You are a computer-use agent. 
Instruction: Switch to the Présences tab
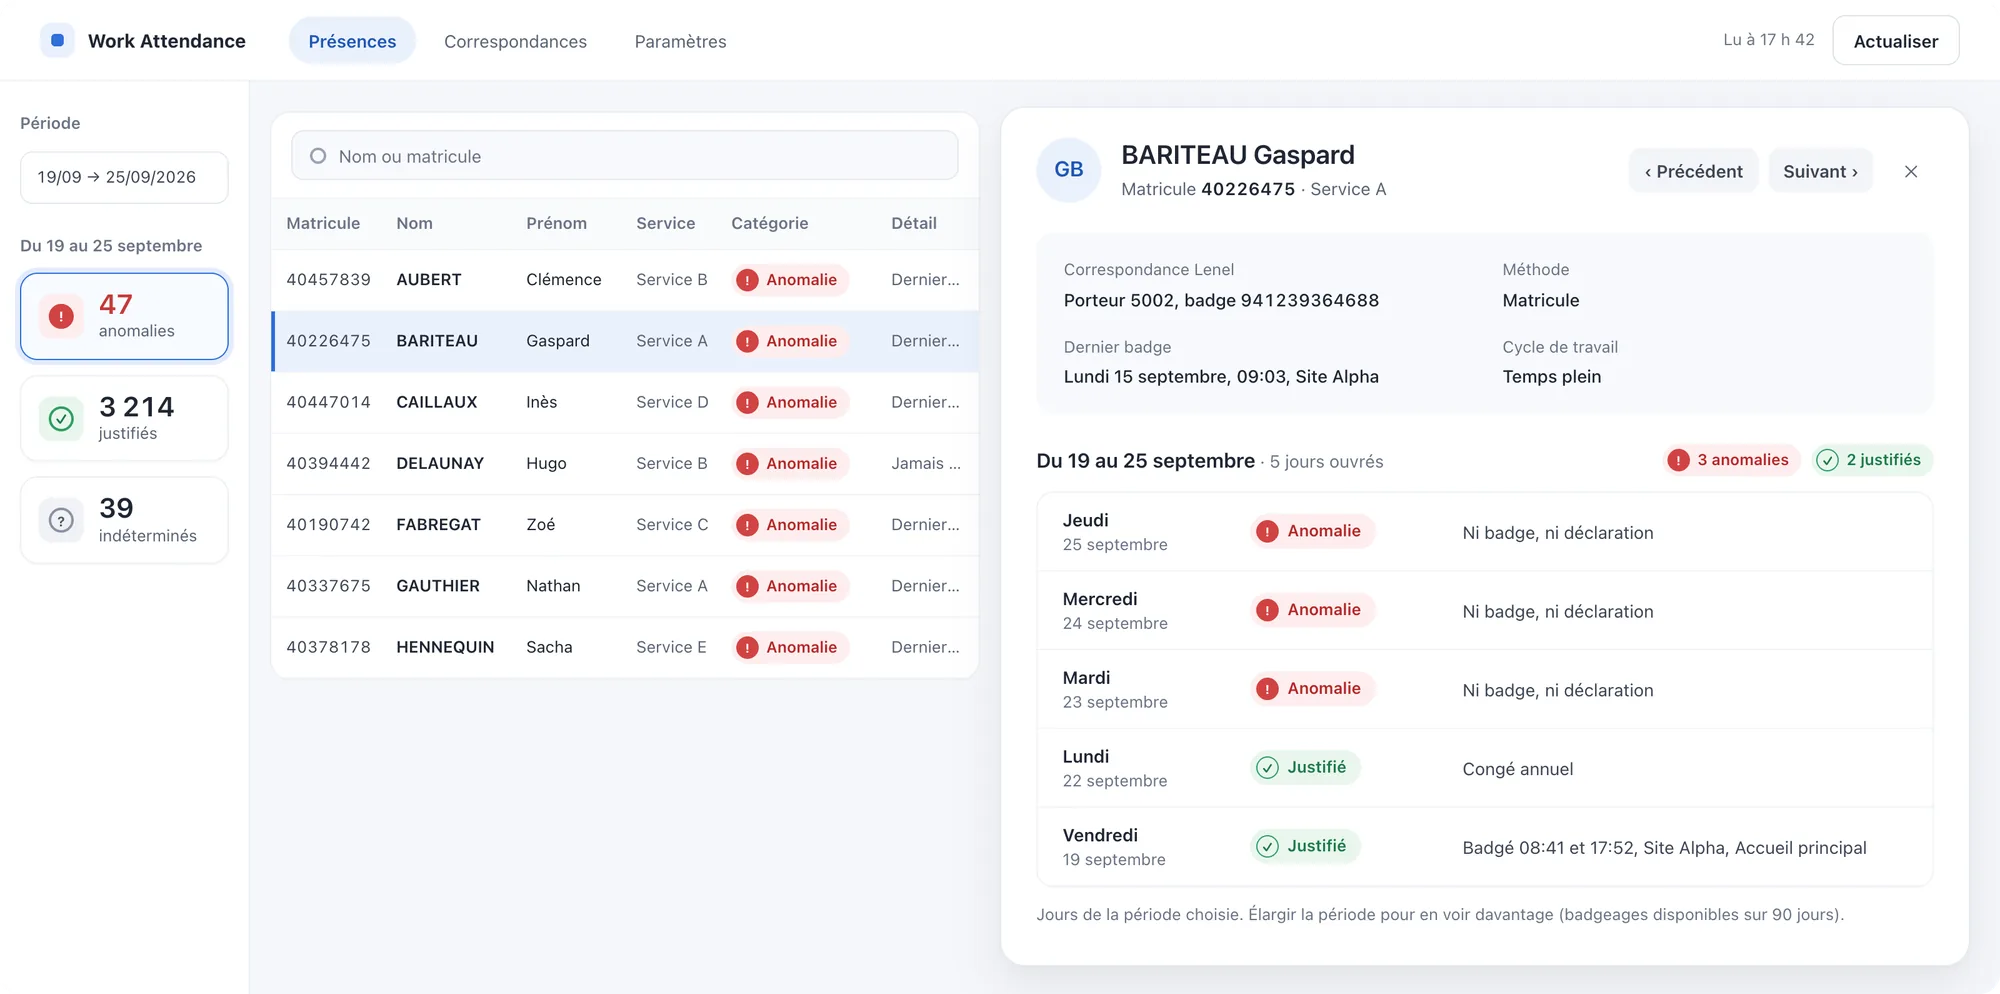pos(352,41)
